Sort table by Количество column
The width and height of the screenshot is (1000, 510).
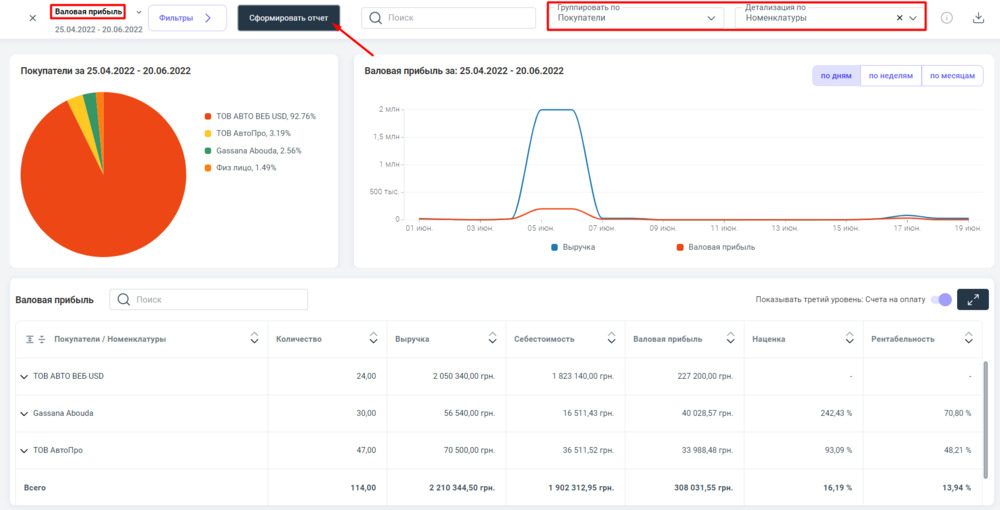(x=373, y=339)
